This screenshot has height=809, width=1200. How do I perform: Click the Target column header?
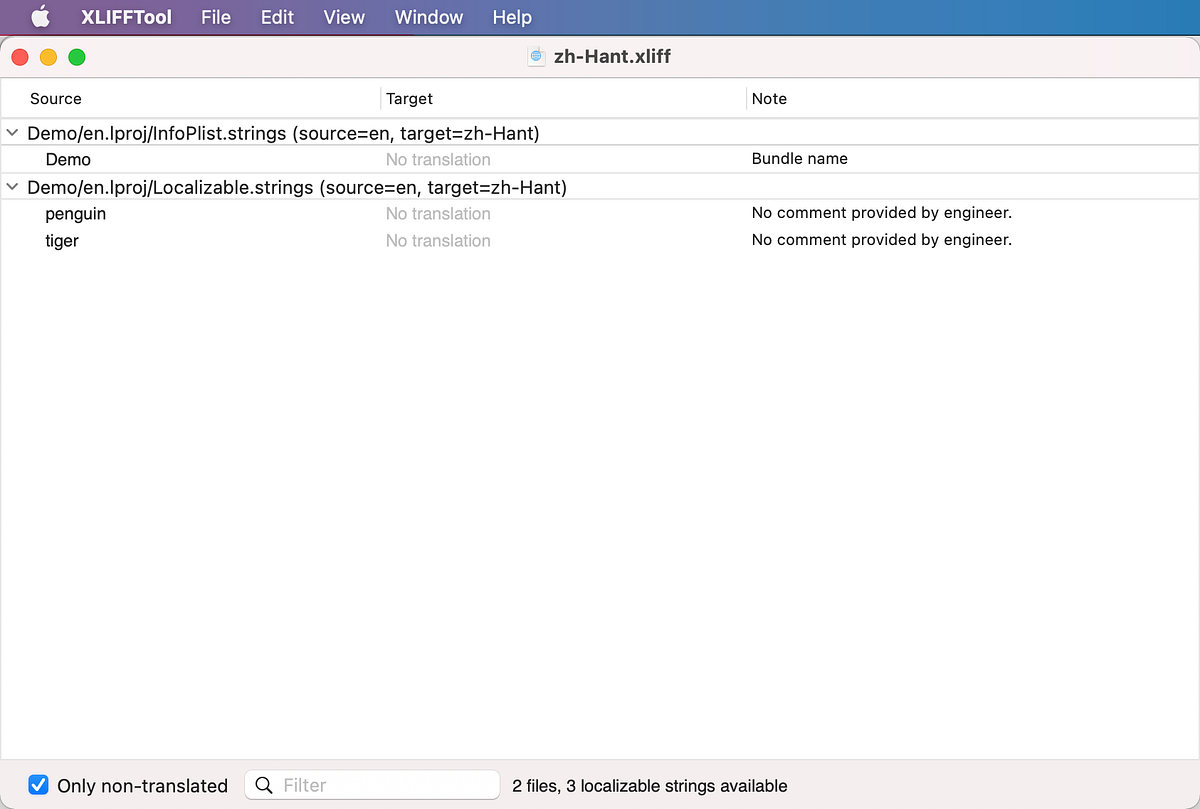409,98
